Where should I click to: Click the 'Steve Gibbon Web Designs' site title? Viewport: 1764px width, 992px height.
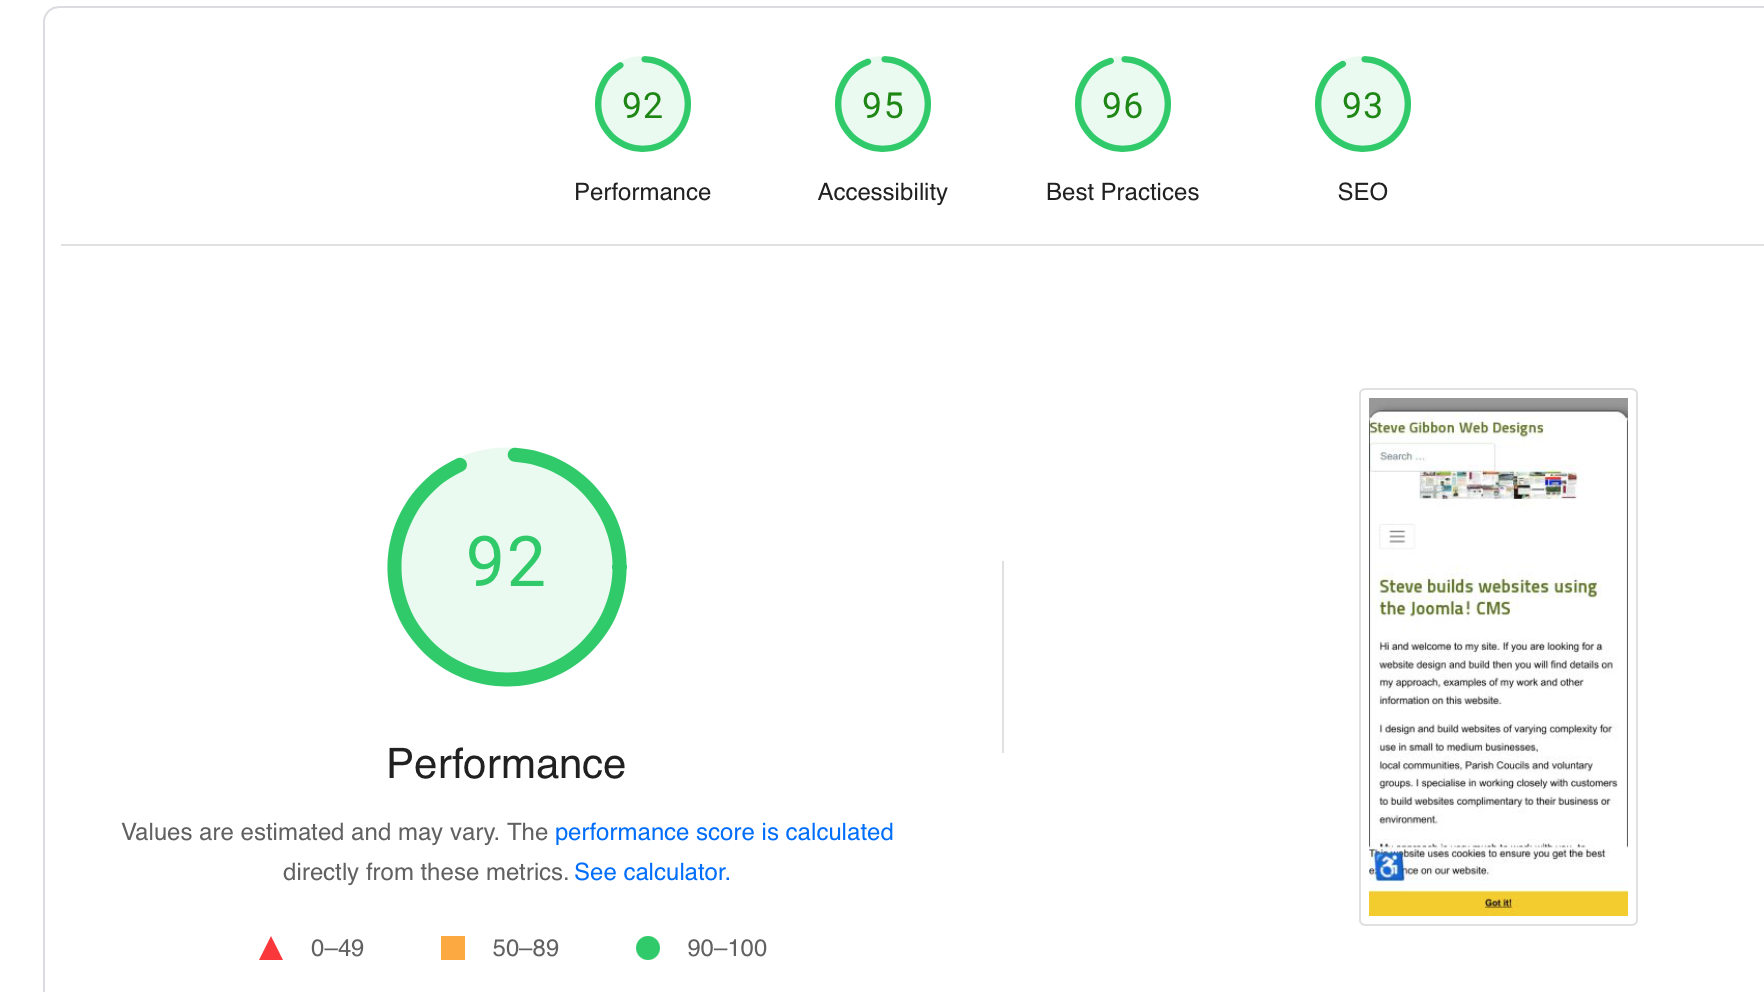tap(1456, 427)
